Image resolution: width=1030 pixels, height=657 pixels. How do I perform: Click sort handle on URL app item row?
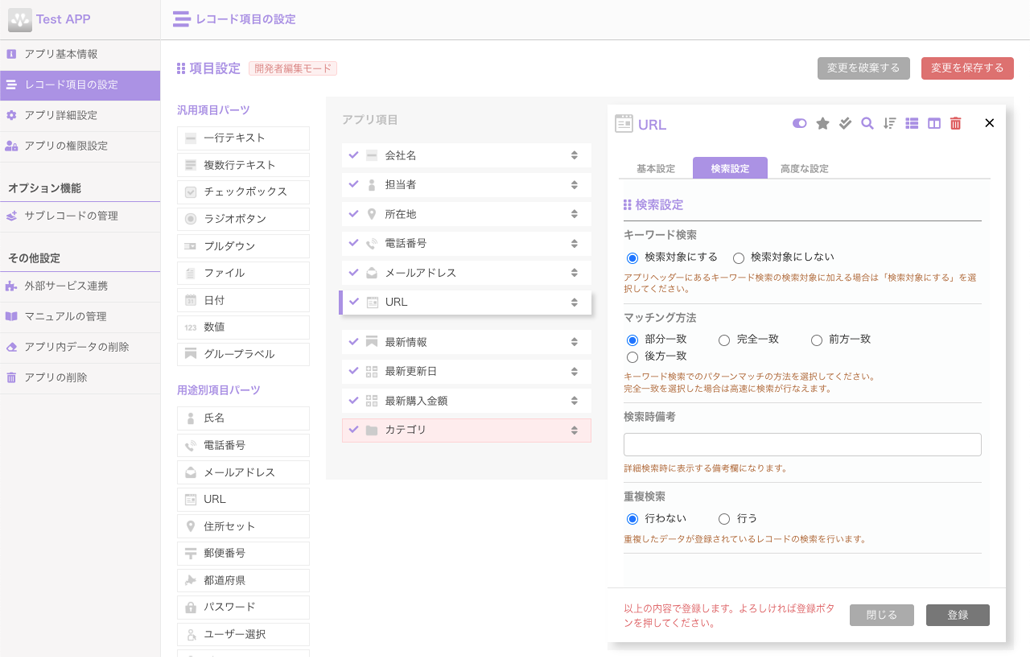pyautogui.click(x=574, y=302)
